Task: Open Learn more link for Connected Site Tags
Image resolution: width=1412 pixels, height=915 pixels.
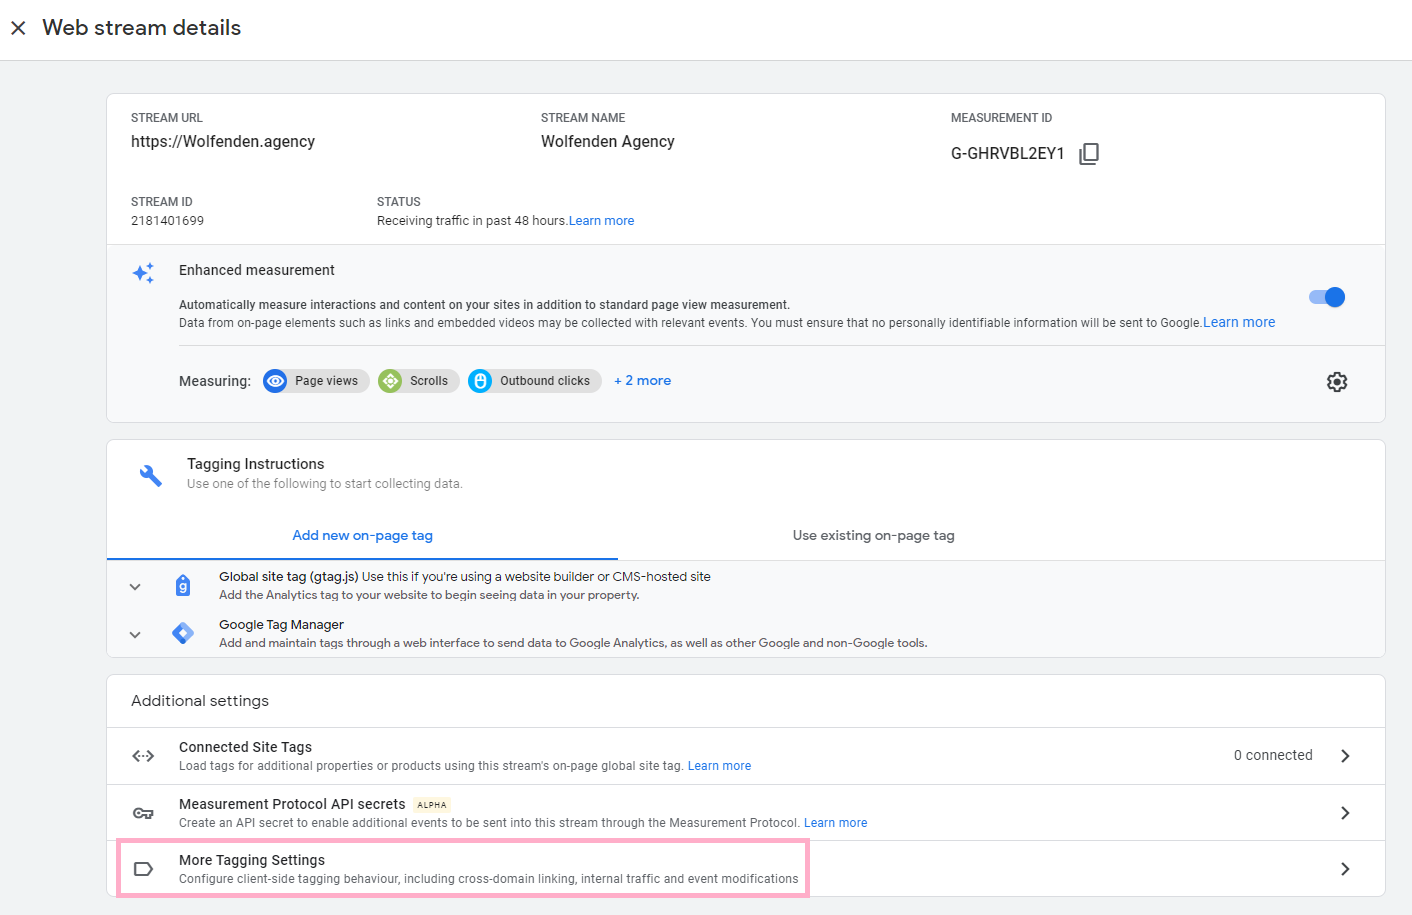Action: (x=719, y=766)
